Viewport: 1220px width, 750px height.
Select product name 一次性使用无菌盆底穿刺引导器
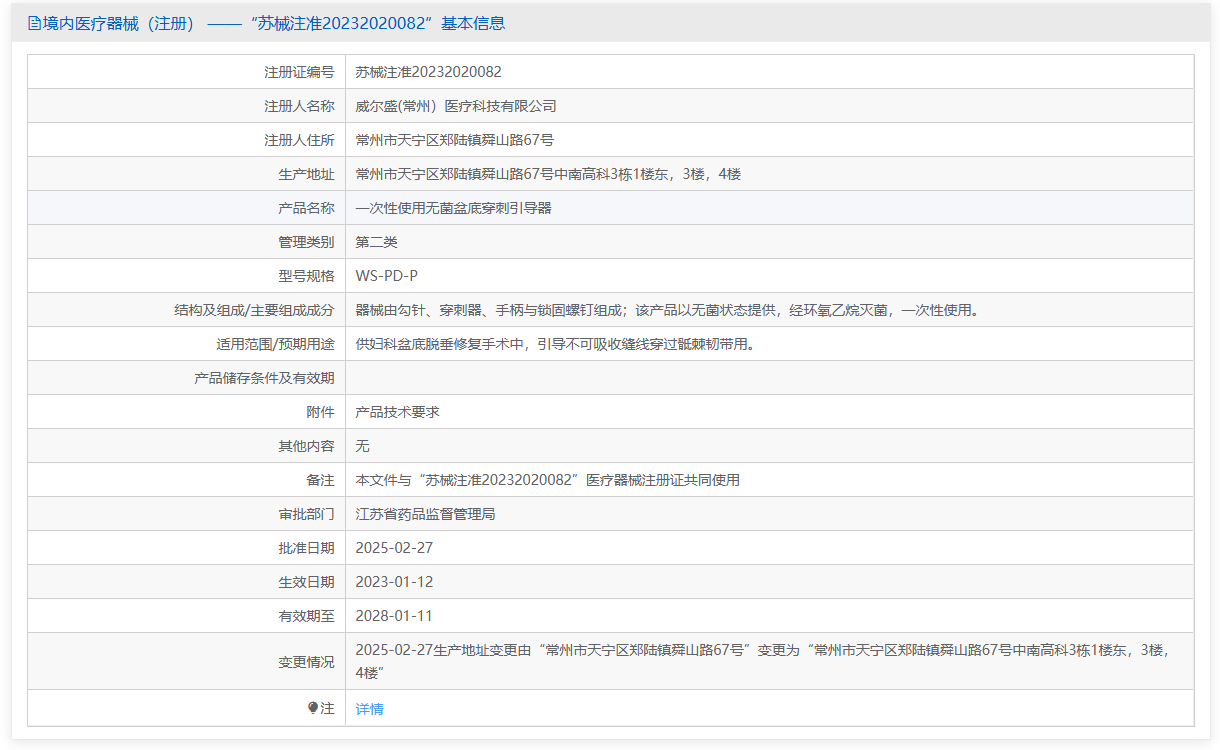(454, 208)
